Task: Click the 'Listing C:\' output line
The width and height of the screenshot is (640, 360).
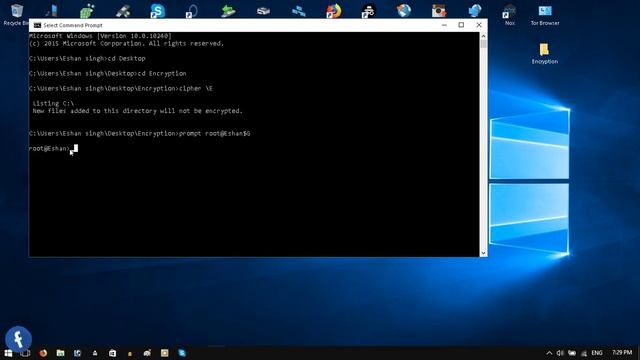Action: [53, 104]
